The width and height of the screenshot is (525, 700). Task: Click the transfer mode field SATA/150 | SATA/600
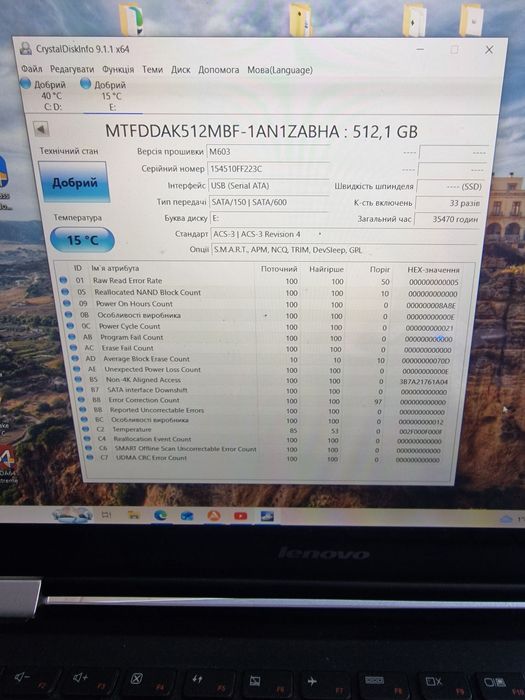pos(268,202)
